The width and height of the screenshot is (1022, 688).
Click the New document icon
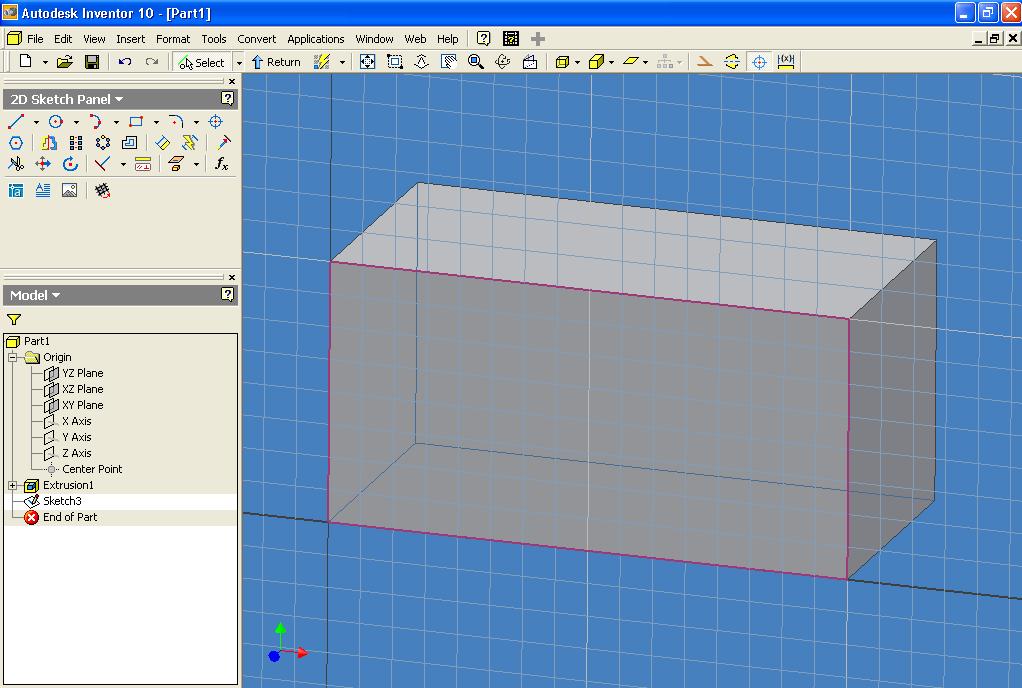point(25,61)
